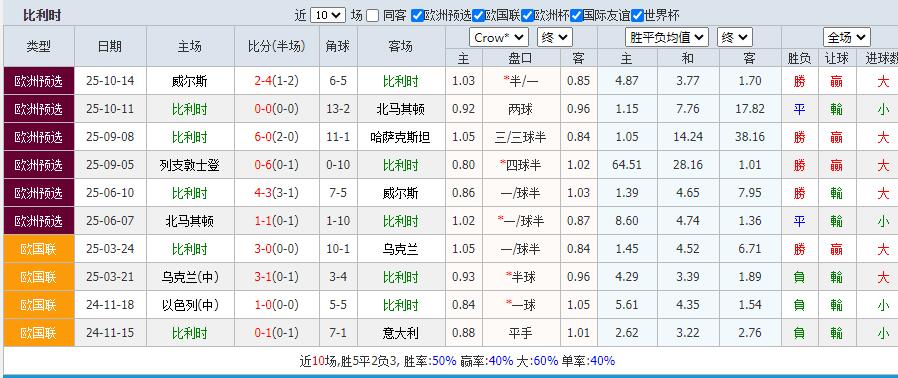898x378 pixels.
Task: Uncheck the 欧洲杯 filter checkbox
Action: (x=527, y=15)
